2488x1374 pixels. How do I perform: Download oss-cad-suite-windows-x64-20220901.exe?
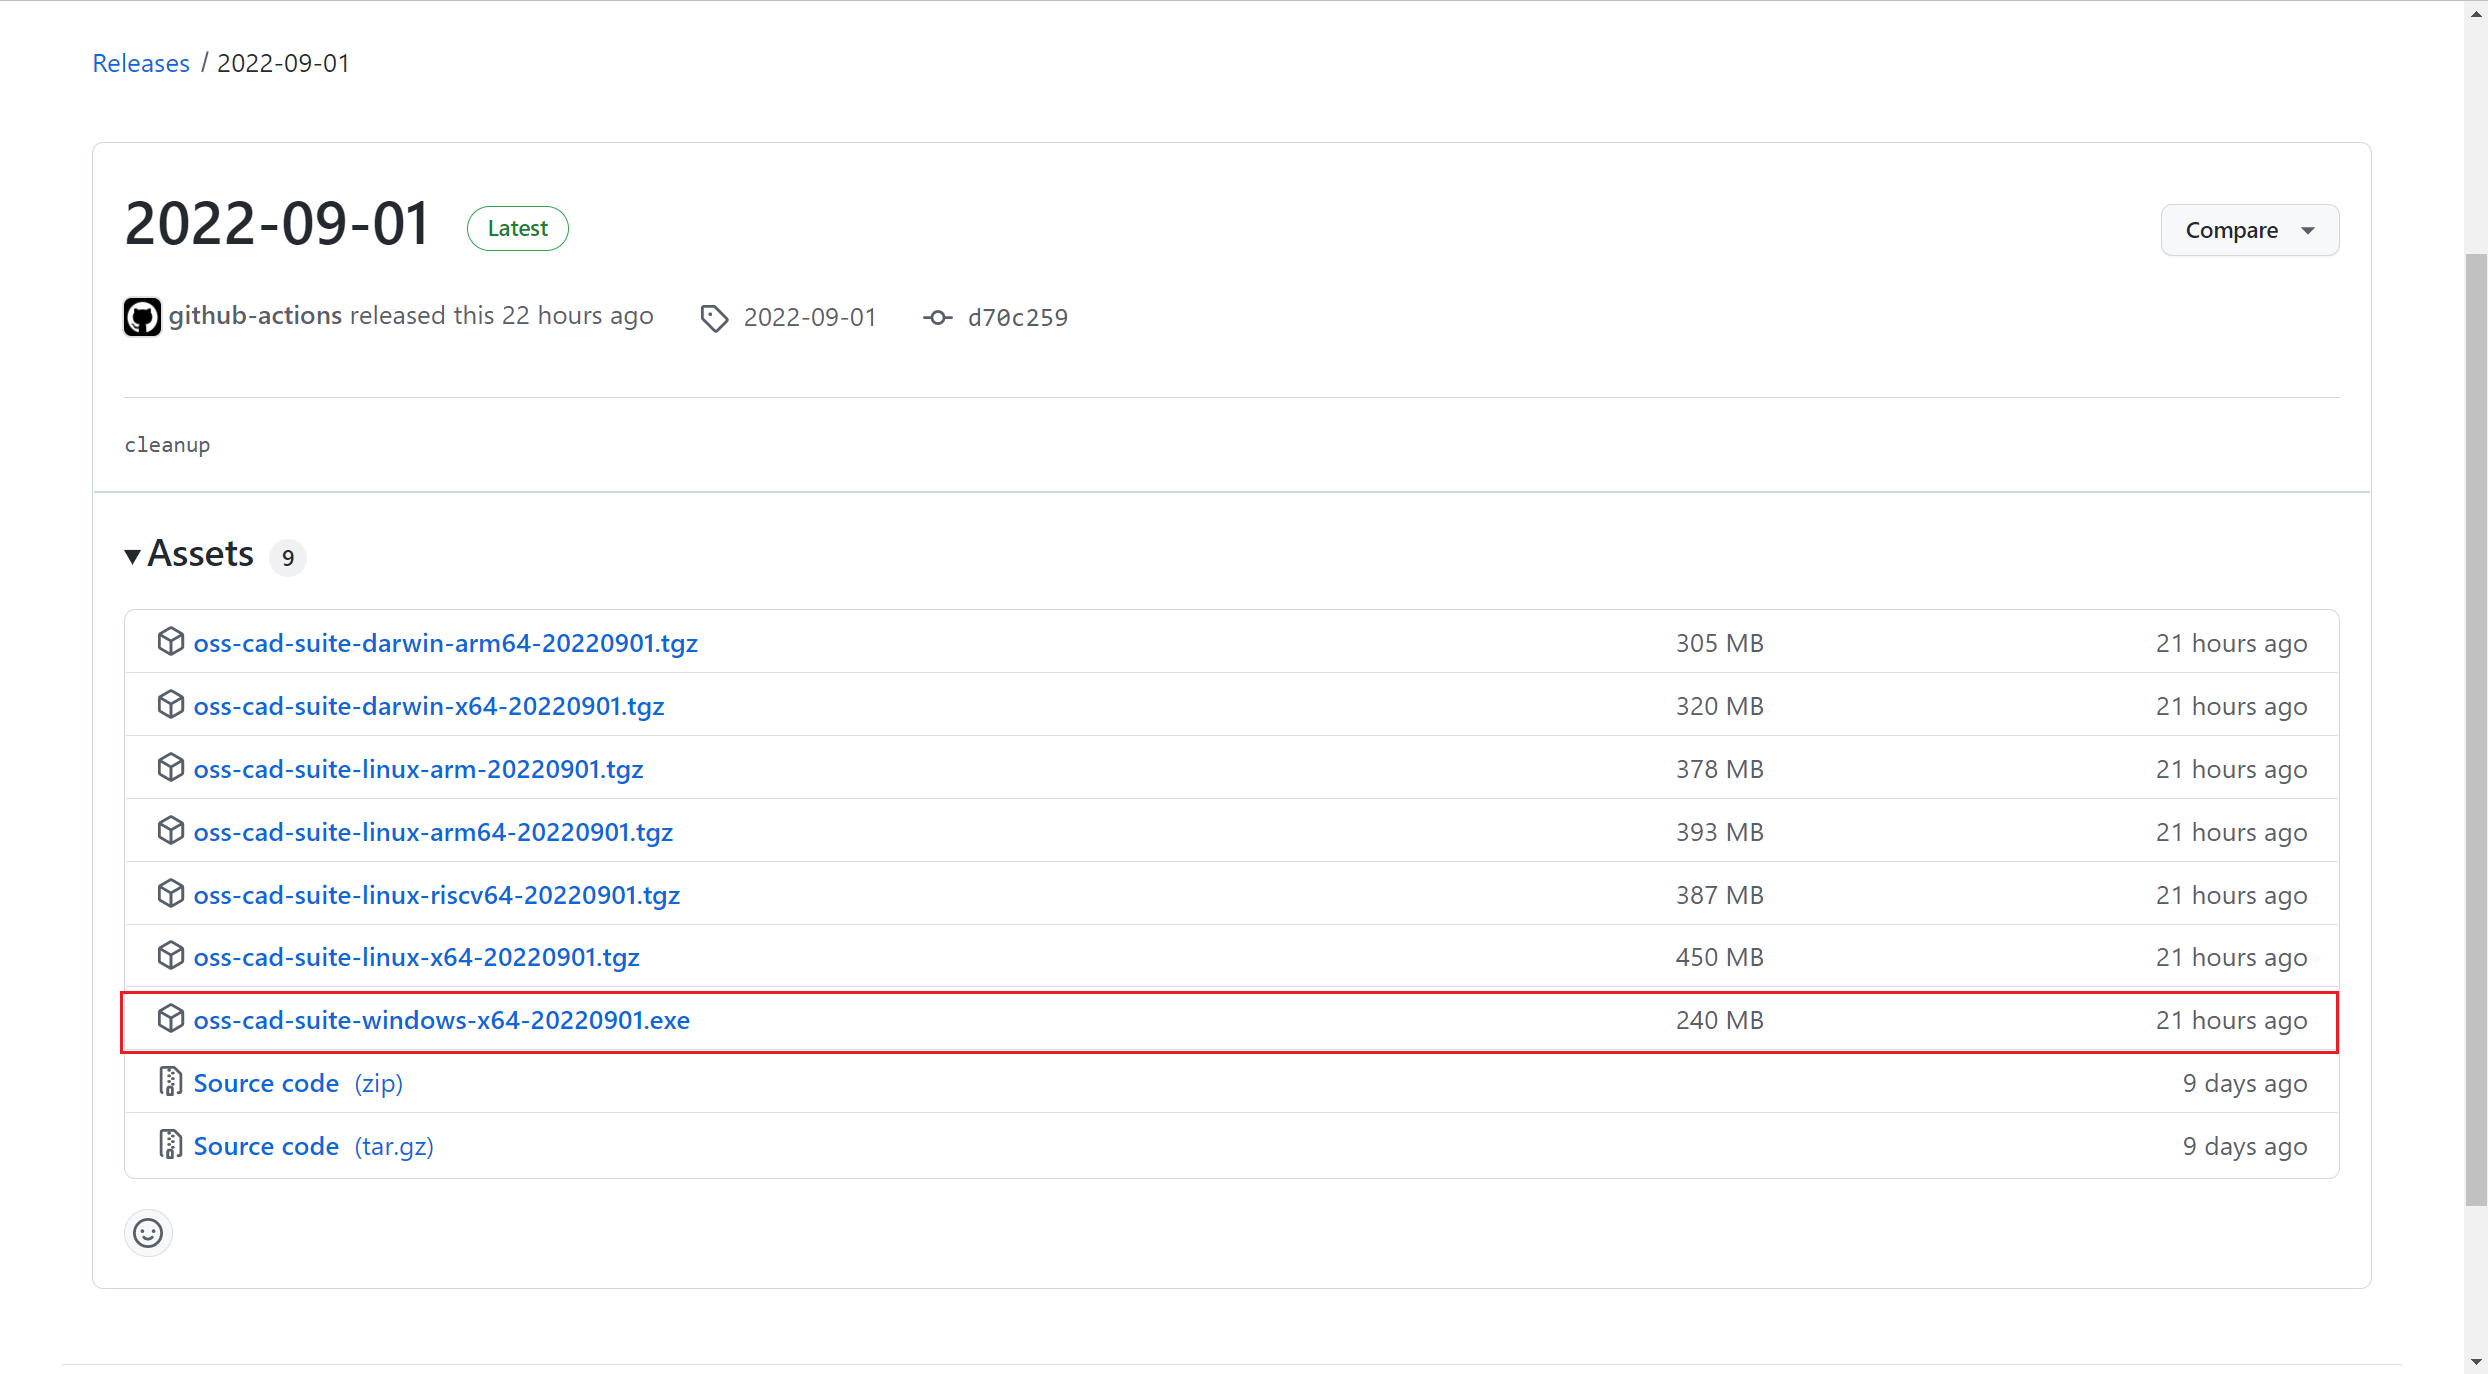442,1020
